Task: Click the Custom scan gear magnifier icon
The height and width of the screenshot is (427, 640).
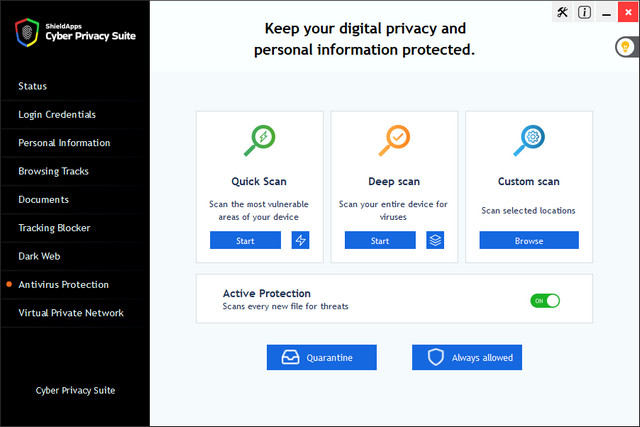Action: tap(528, 141)
